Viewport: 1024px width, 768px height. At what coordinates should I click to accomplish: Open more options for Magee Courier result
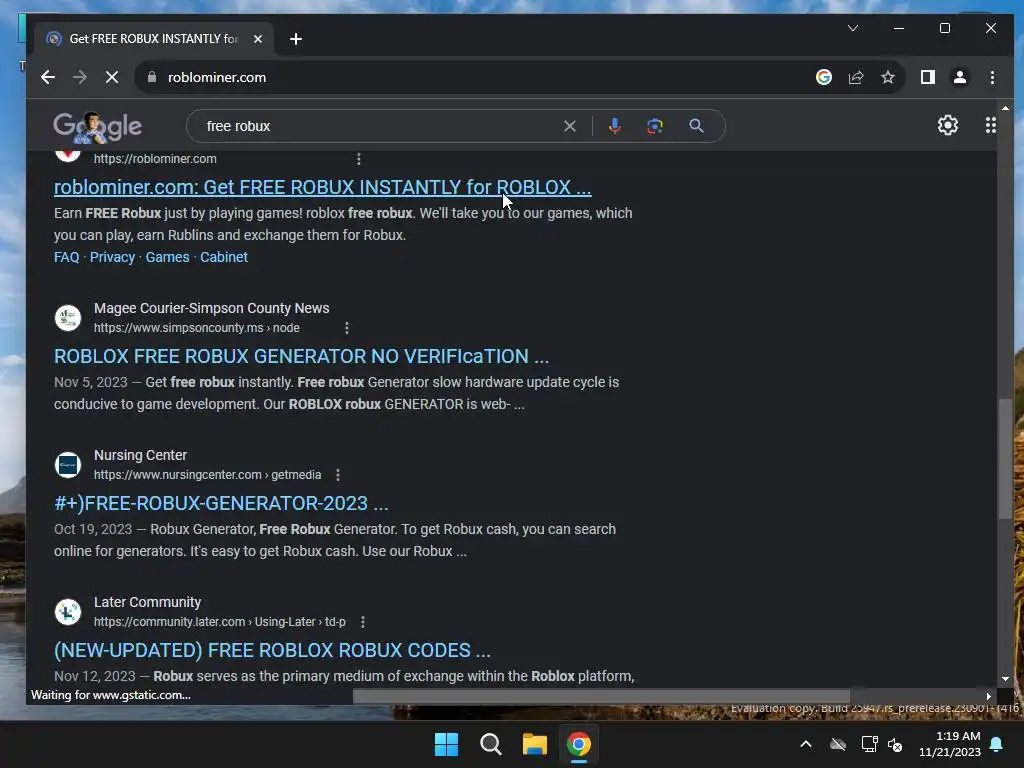coord(347,328)
